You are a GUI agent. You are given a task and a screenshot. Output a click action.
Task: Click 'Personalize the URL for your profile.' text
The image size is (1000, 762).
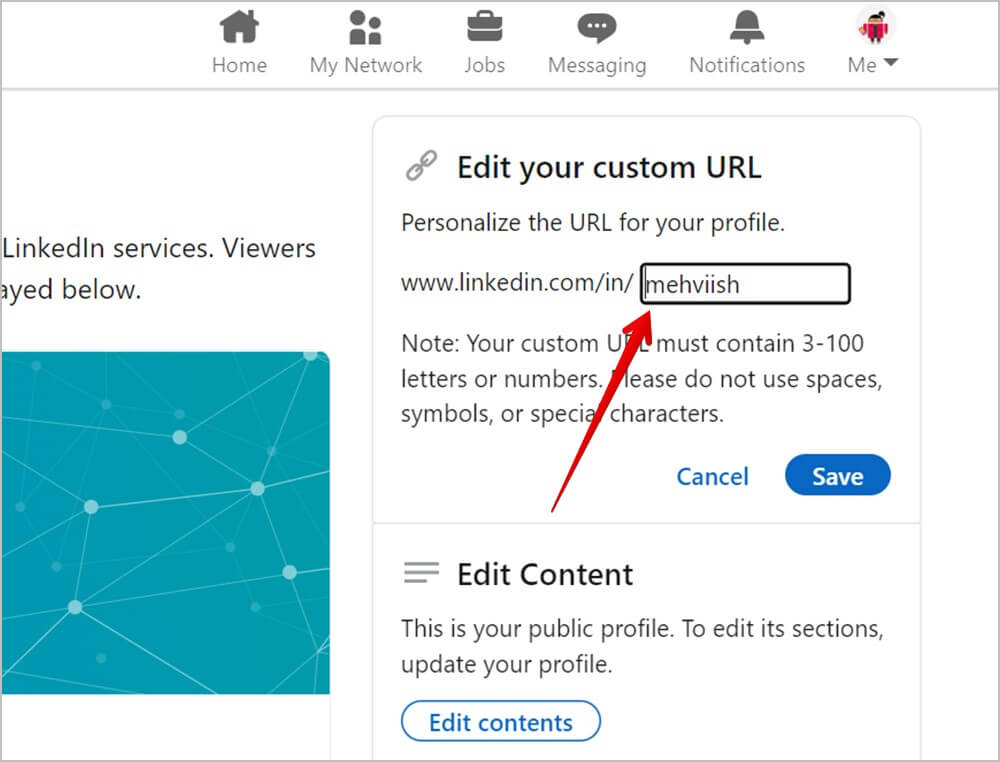coord(593,223)
